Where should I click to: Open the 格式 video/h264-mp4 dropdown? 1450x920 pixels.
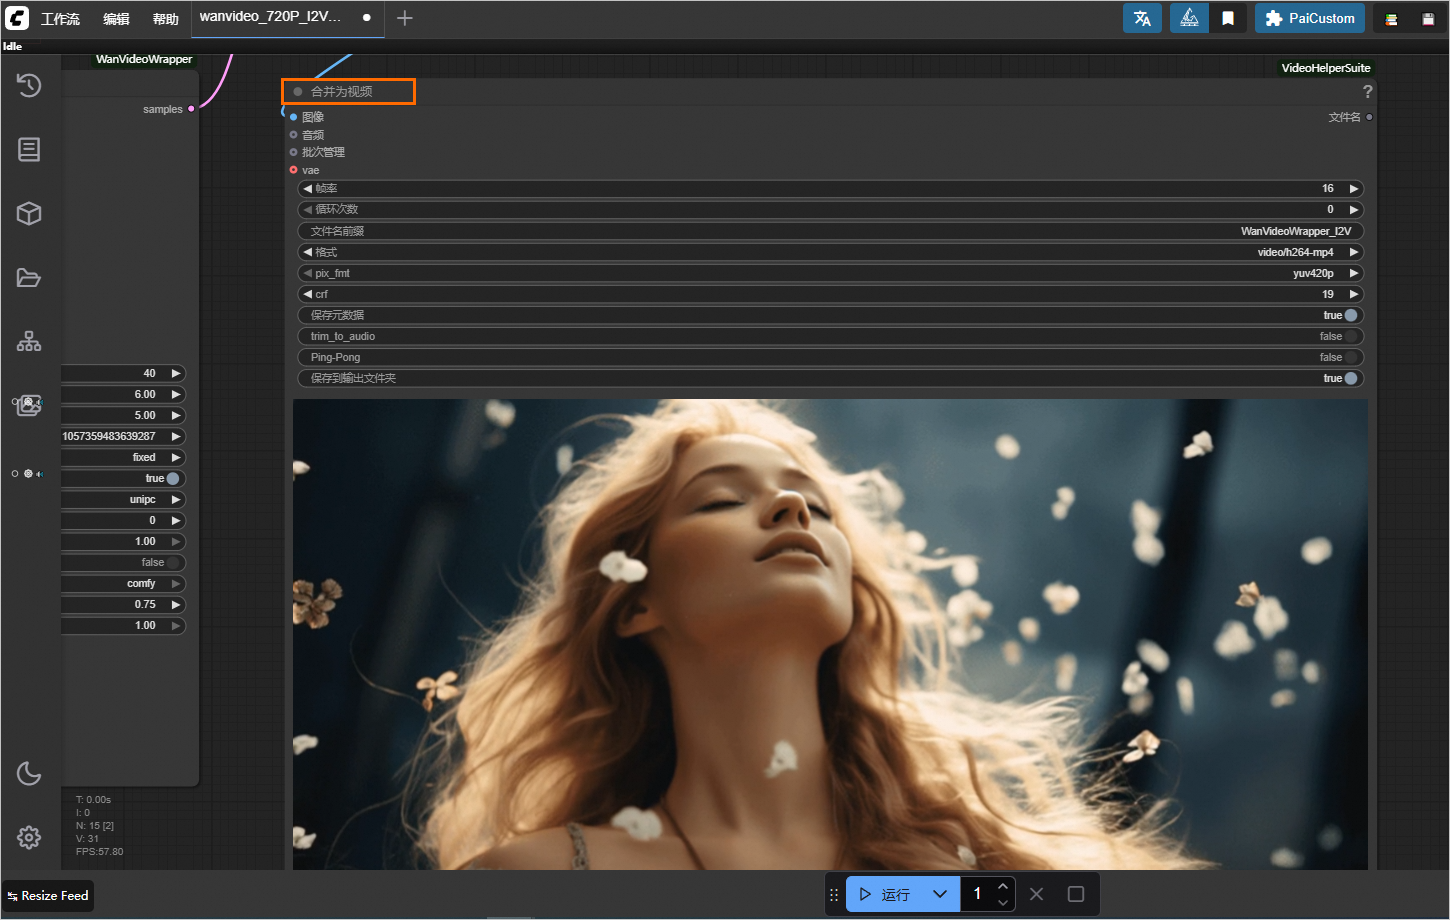click(x=830, y=252)
